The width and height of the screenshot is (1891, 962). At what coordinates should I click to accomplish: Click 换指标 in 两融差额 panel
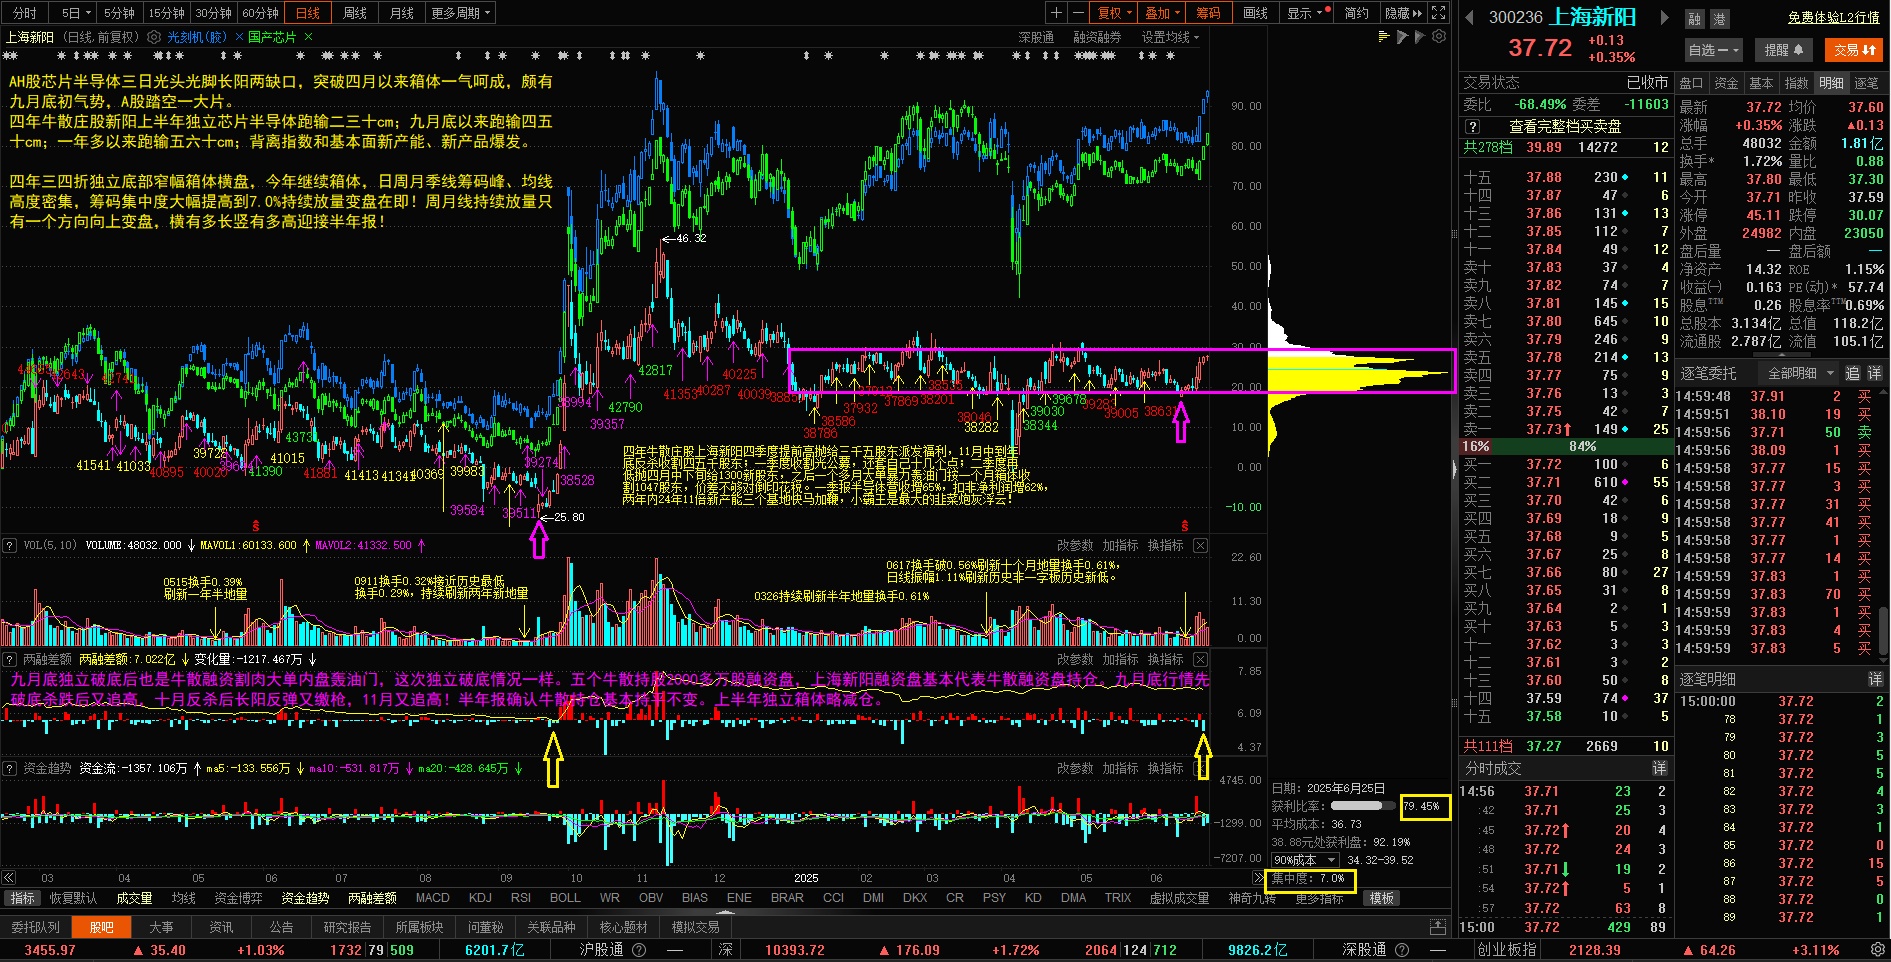1165,659
